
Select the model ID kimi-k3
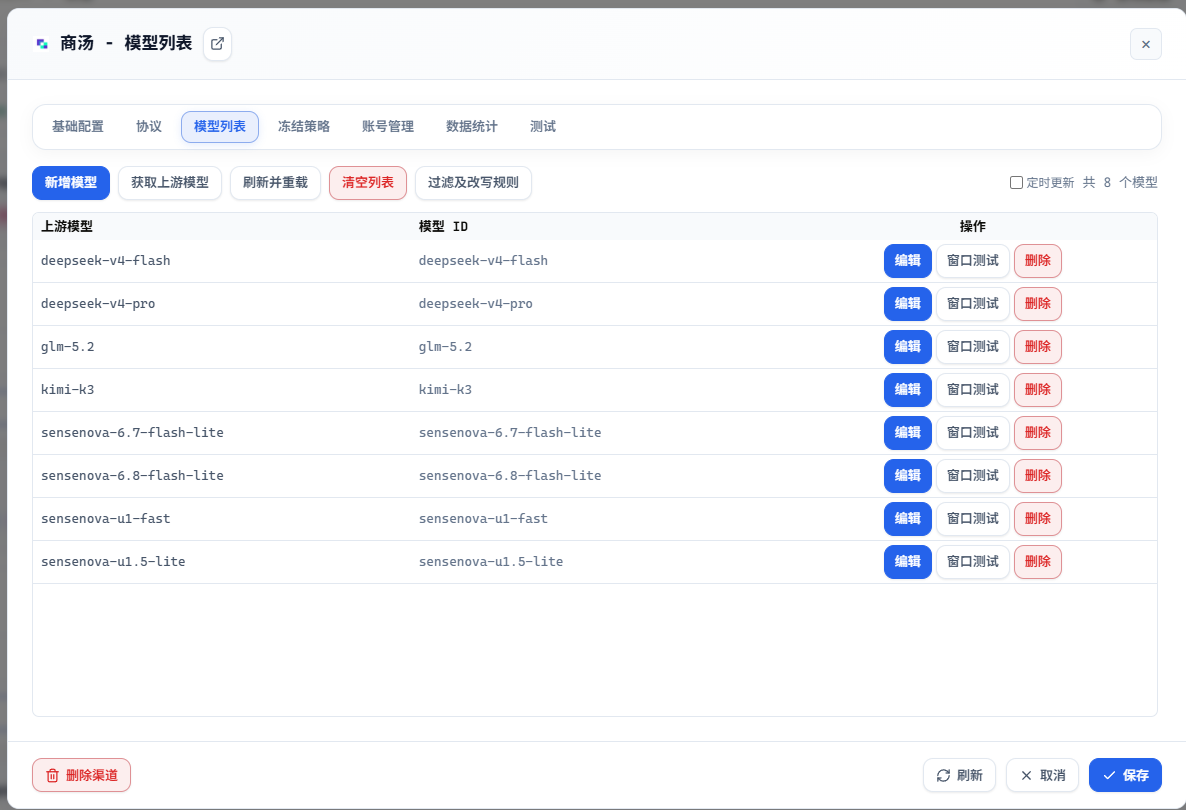(x=446, y=390)
